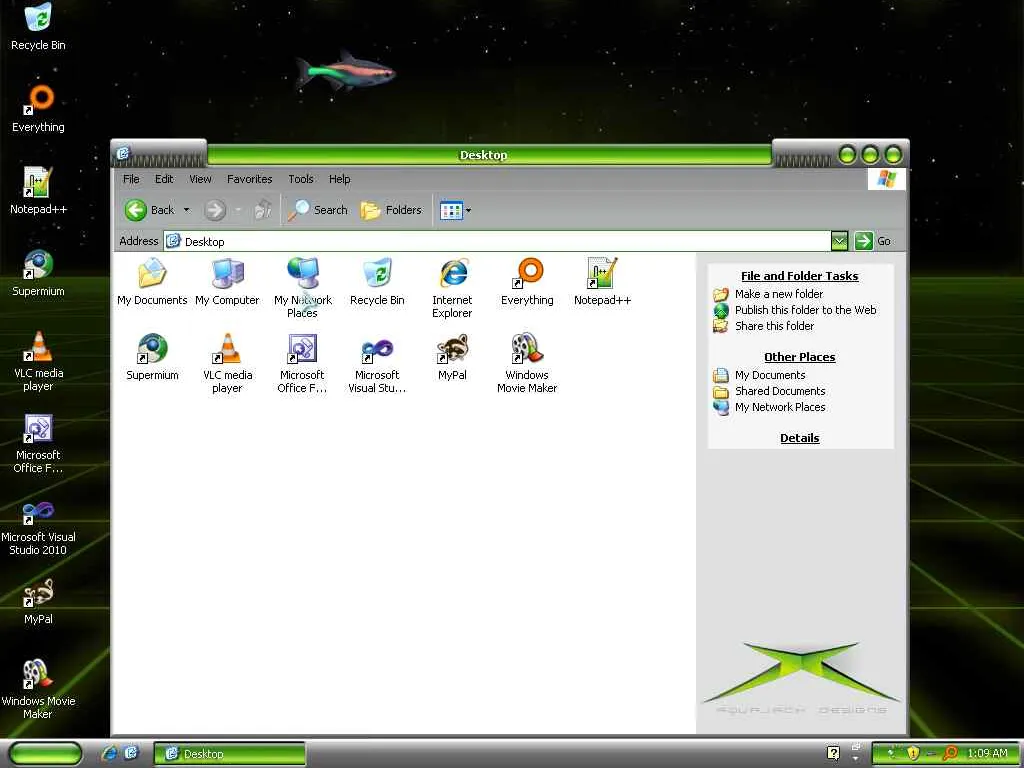
Task: Click the greyed Forward arrow button
Action: point(214,210)
